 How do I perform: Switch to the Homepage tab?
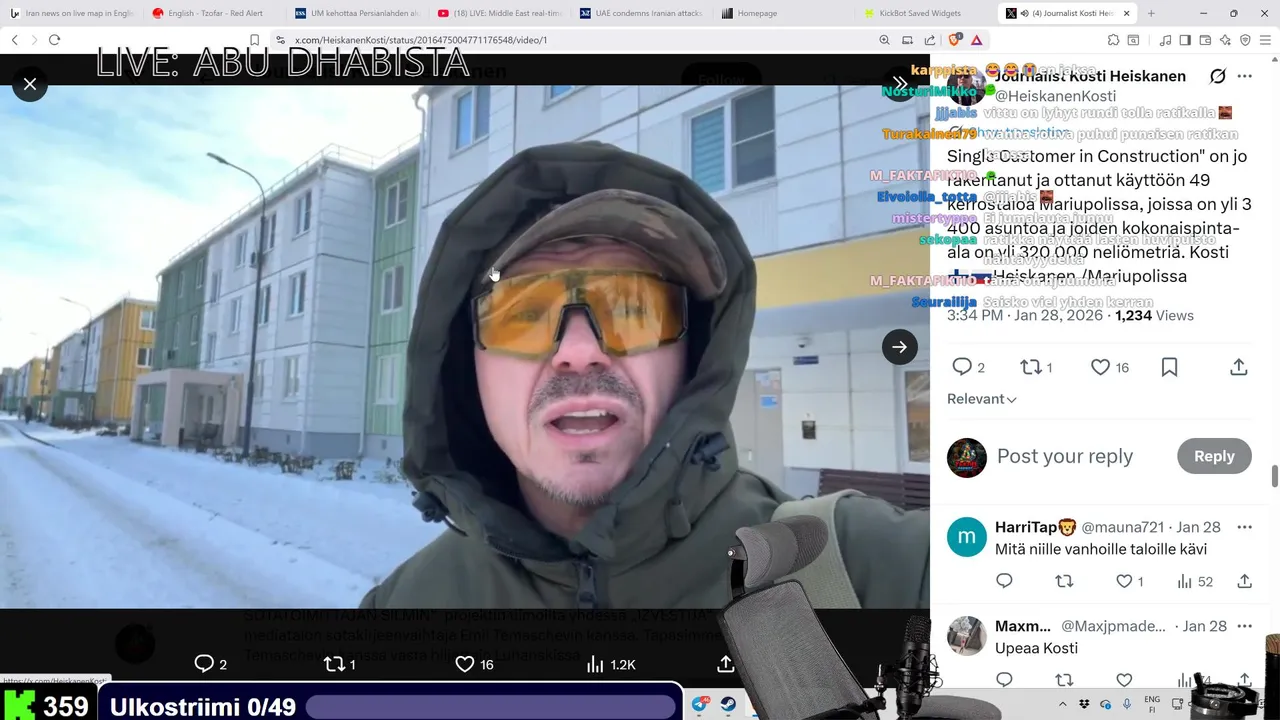click(x=785, y=13)
